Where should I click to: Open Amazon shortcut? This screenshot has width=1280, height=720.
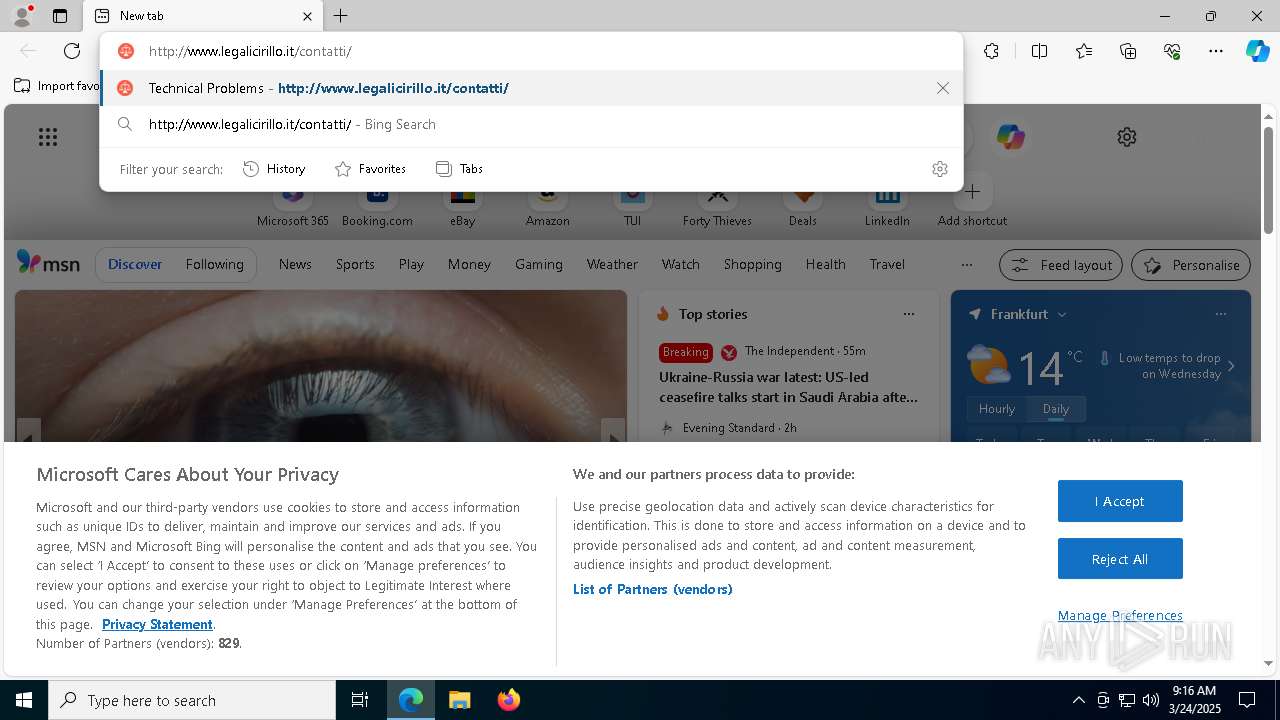click(547, 207)
